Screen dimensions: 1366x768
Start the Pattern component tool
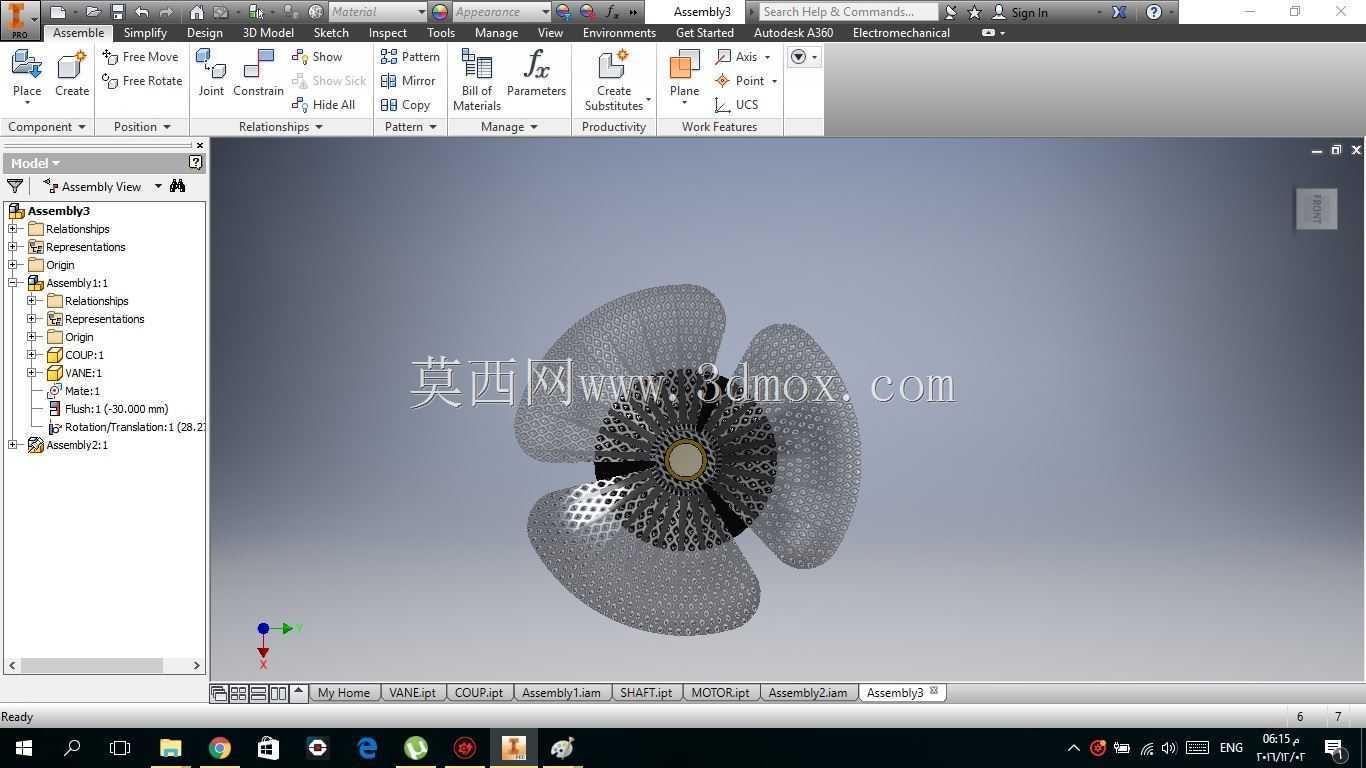410,57
